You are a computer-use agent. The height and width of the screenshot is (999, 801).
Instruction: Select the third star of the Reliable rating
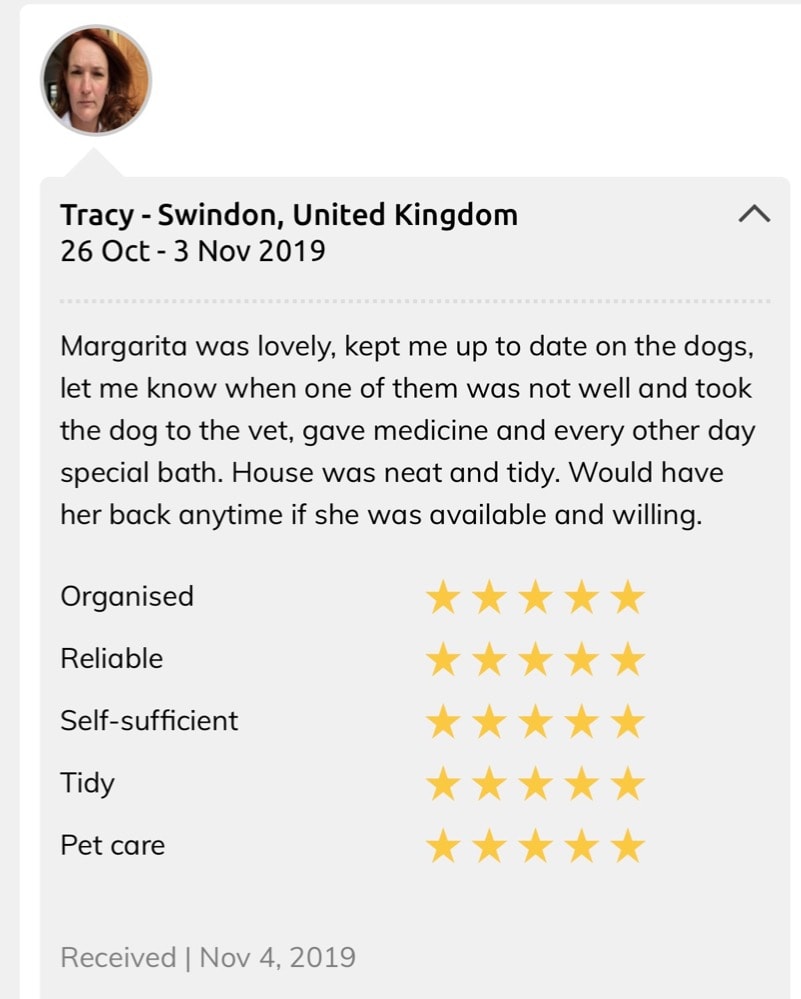click(x=535, y=660)
